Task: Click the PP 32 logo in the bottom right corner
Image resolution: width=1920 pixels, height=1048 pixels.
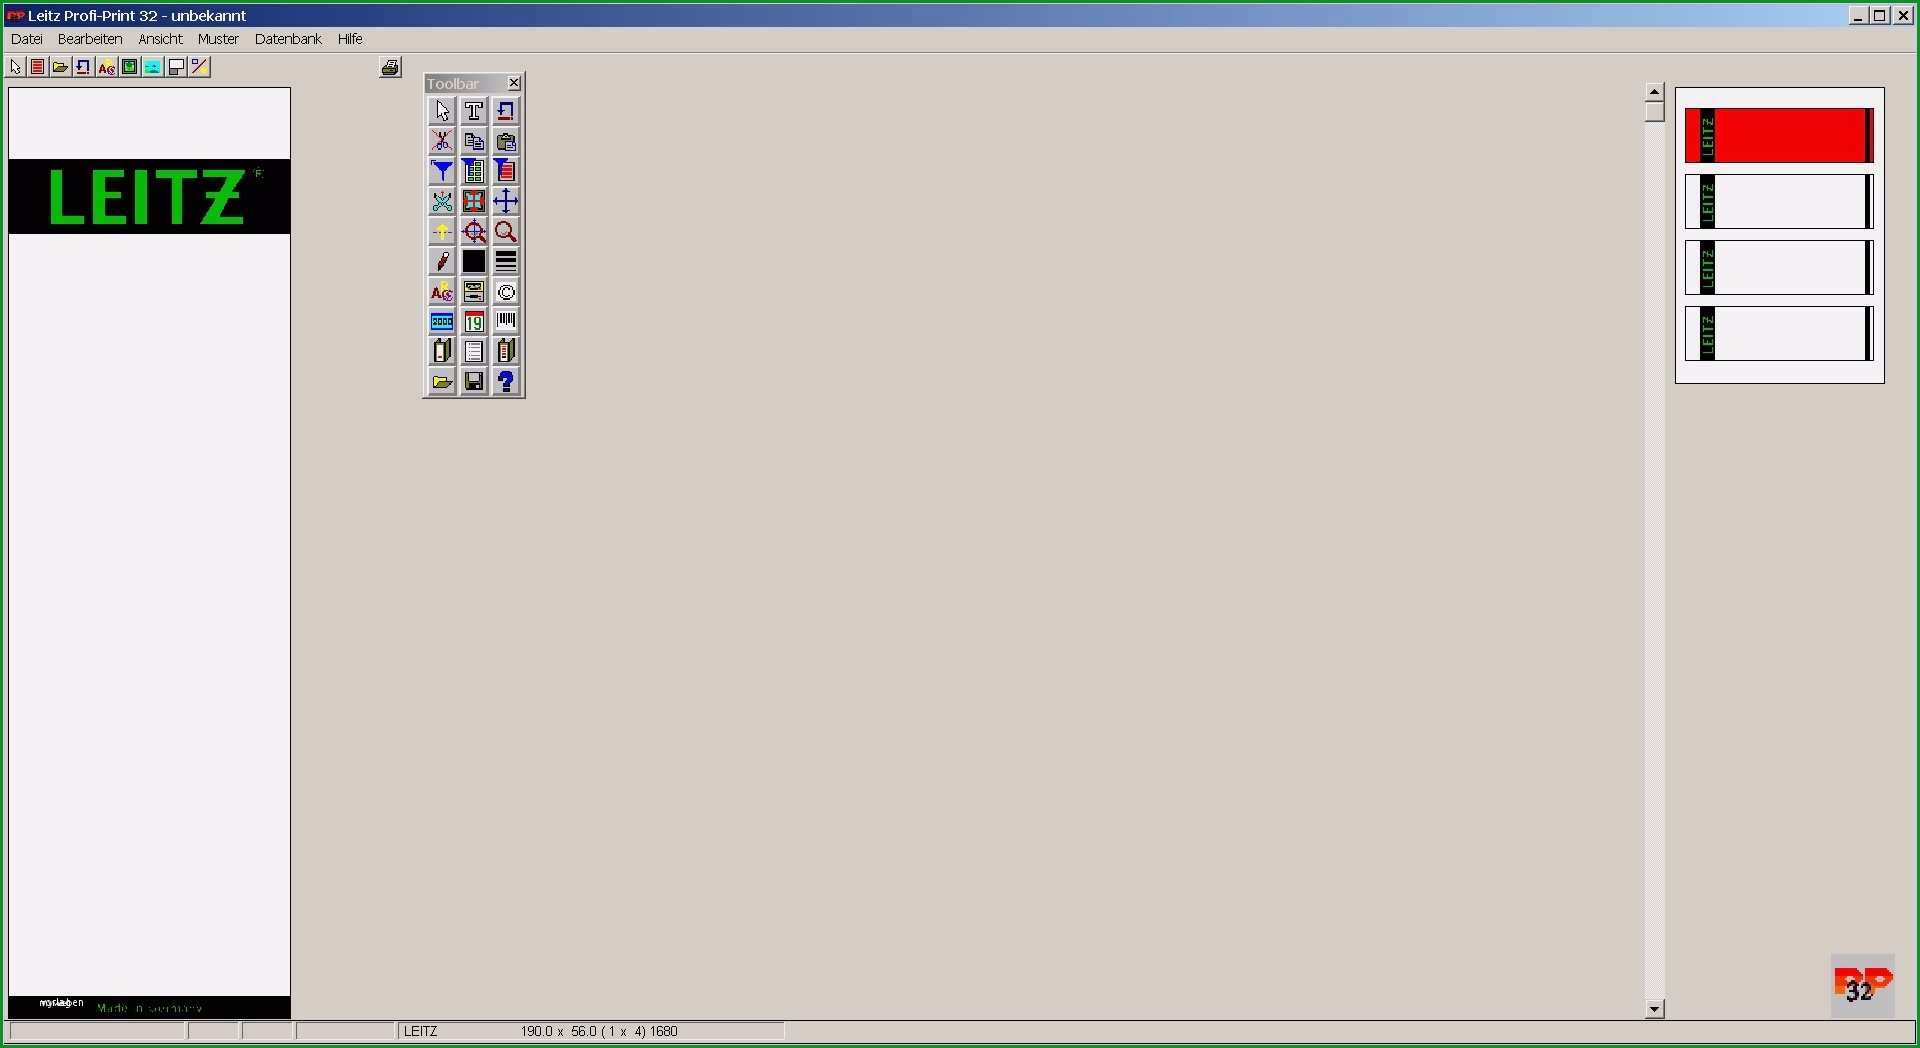Action: pyautogui.click(x=1863, y=985)
